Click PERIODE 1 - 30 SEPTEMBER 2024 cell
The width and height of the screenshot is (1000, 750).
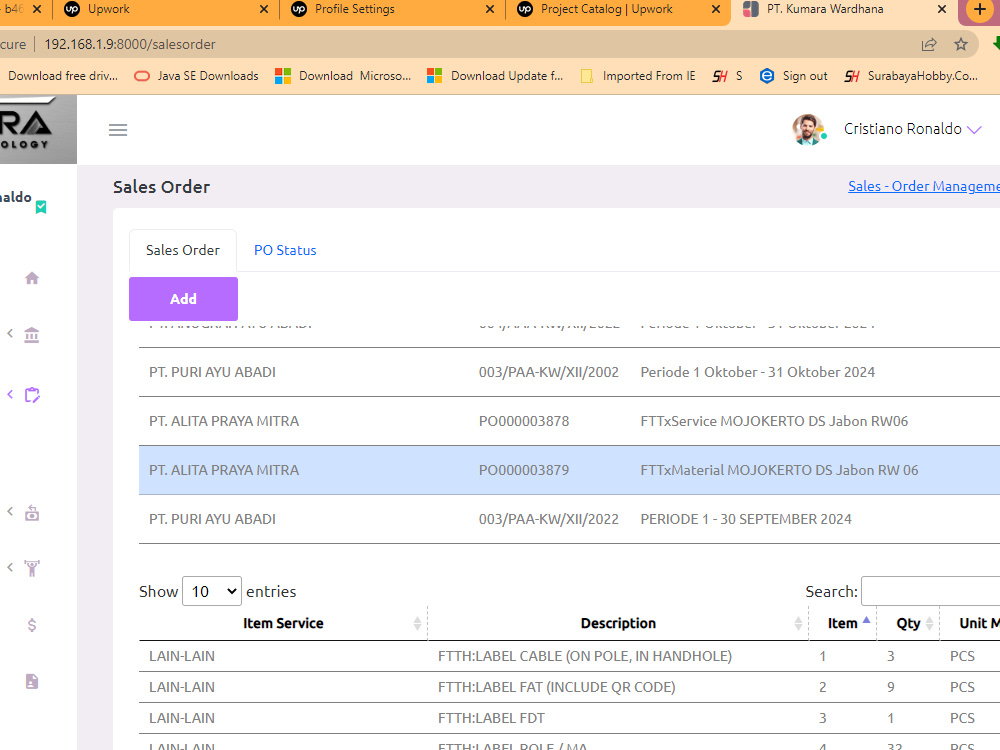pos(746,519)
